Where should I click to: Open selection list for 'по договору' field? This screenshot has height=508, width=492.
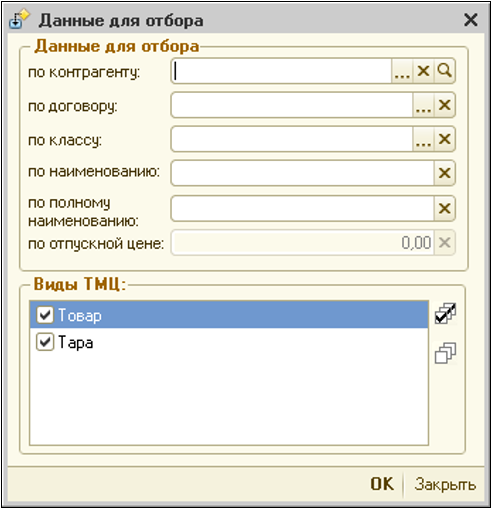coord(423,105)
